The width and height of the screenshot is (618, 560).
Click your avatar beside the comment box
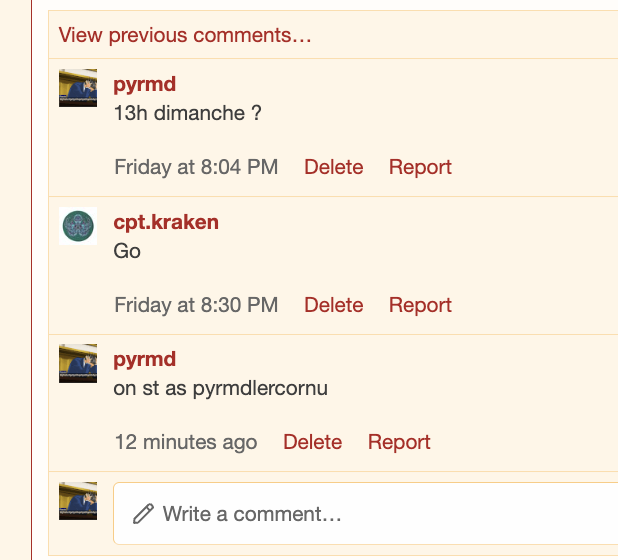click(x=78, y=501)
